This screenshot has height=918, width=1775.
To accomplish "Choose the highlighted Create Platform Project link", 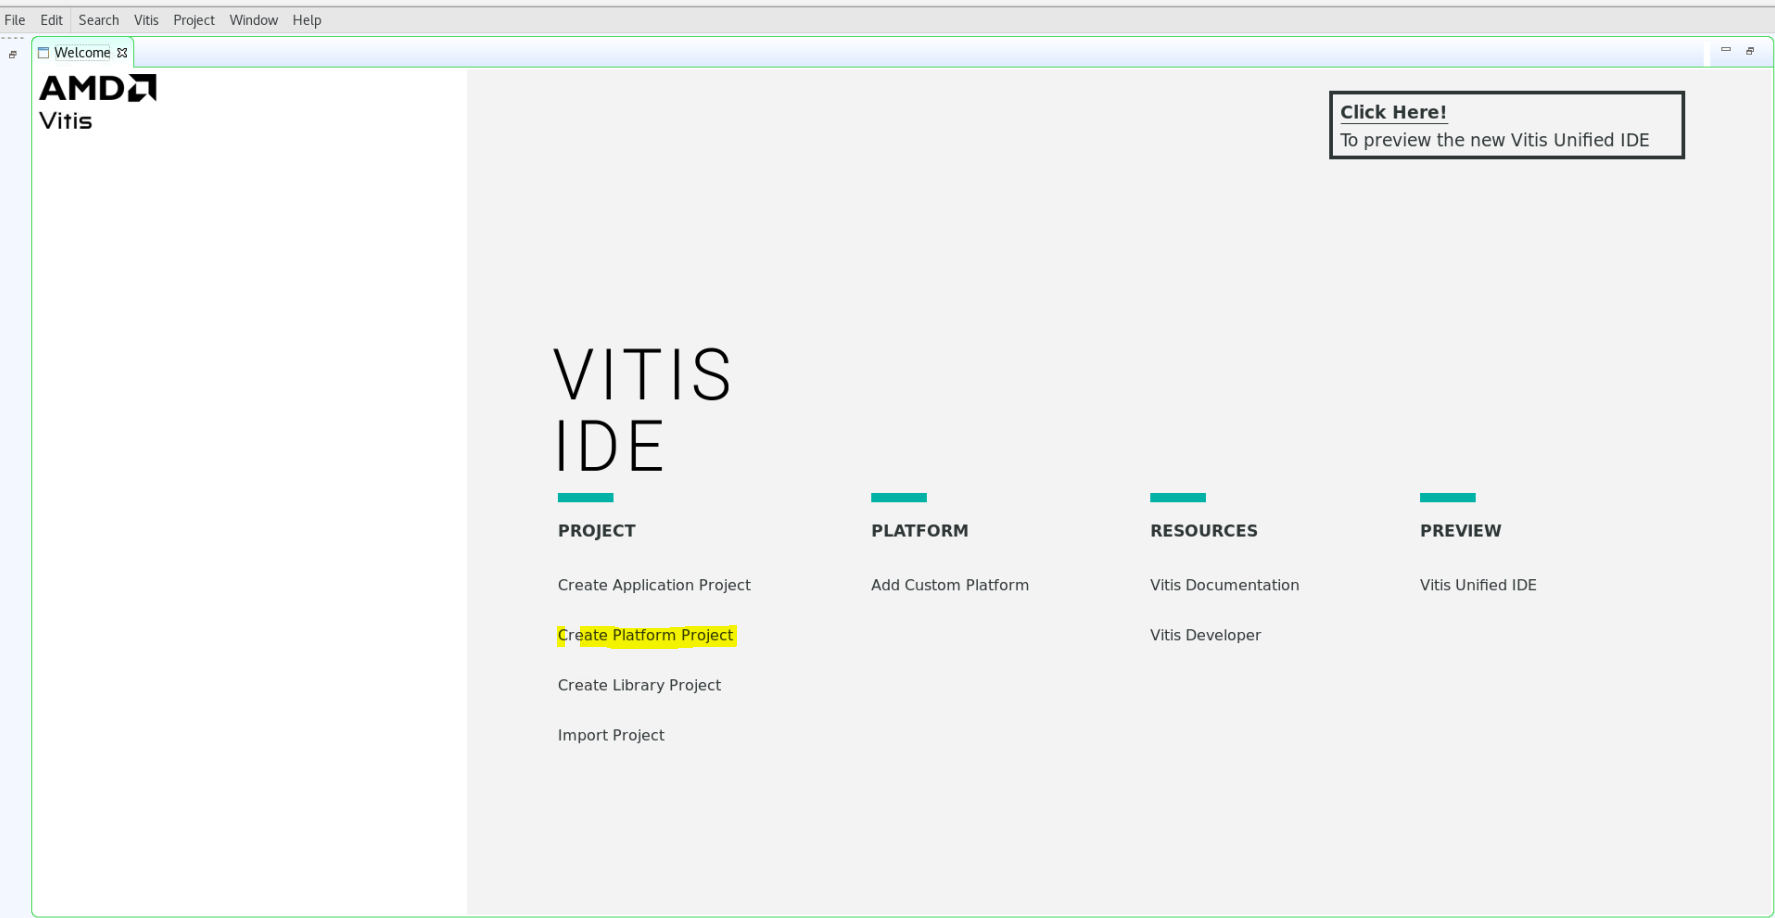I will pos(646,635).
